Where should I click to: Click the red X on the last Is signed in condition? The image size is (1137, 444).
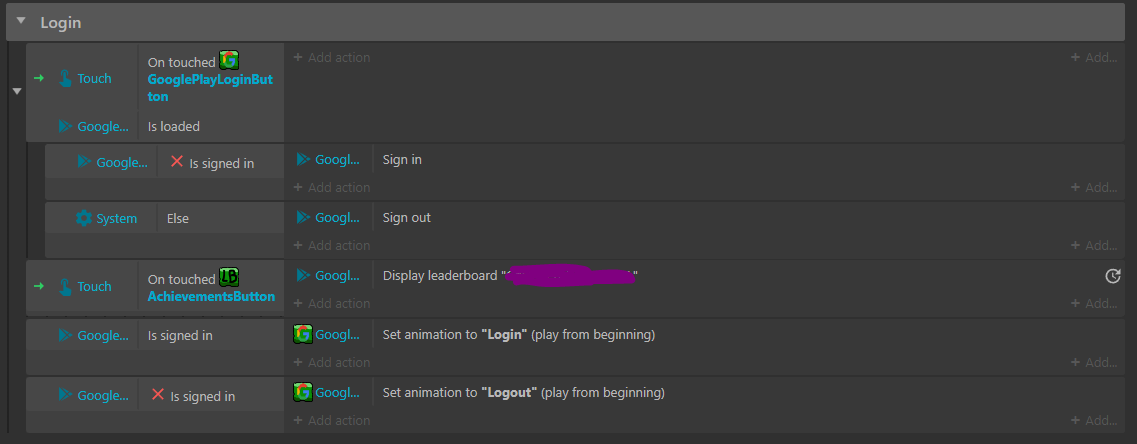pyautogui.click(x=157, y=395)
